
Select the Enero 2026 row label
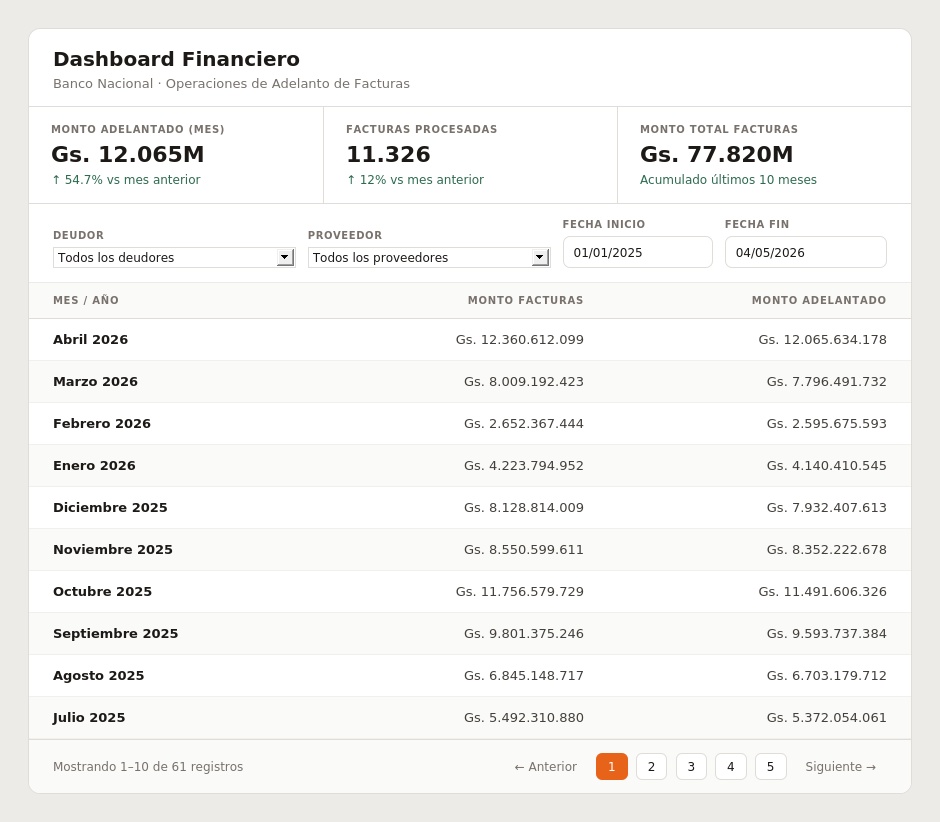[94, 465]
